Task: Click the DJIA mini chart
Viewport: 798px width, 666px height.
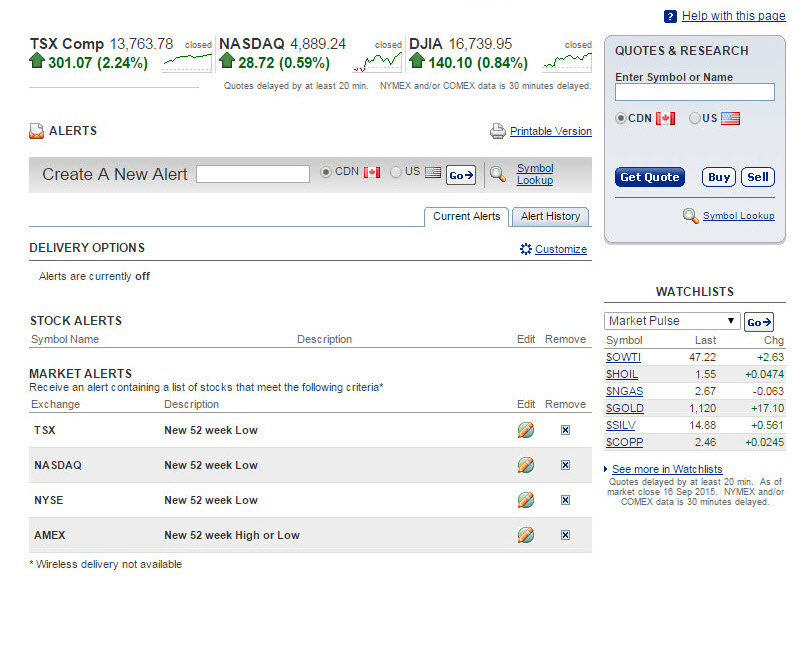Action: coord(567,63)
